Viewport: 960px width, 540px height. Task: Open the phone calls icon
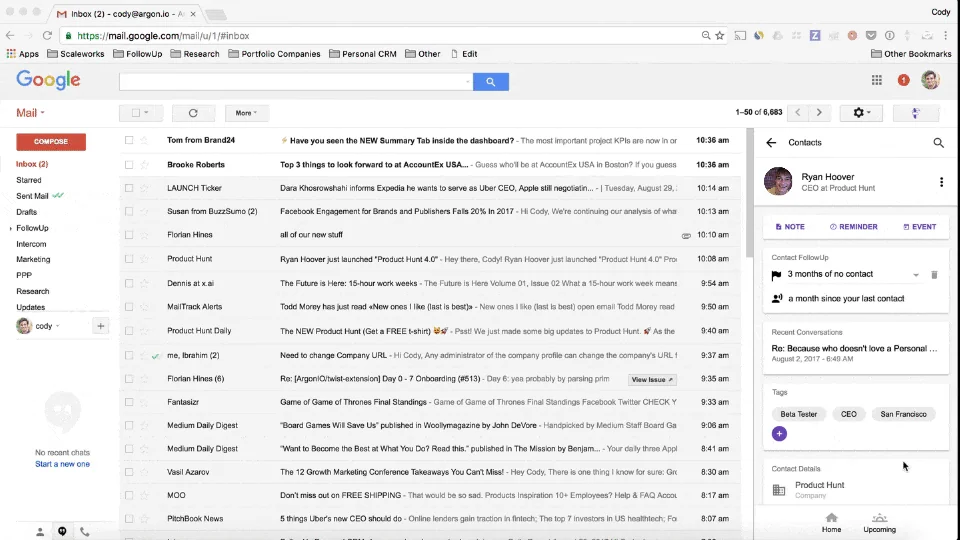coord(84,531)
